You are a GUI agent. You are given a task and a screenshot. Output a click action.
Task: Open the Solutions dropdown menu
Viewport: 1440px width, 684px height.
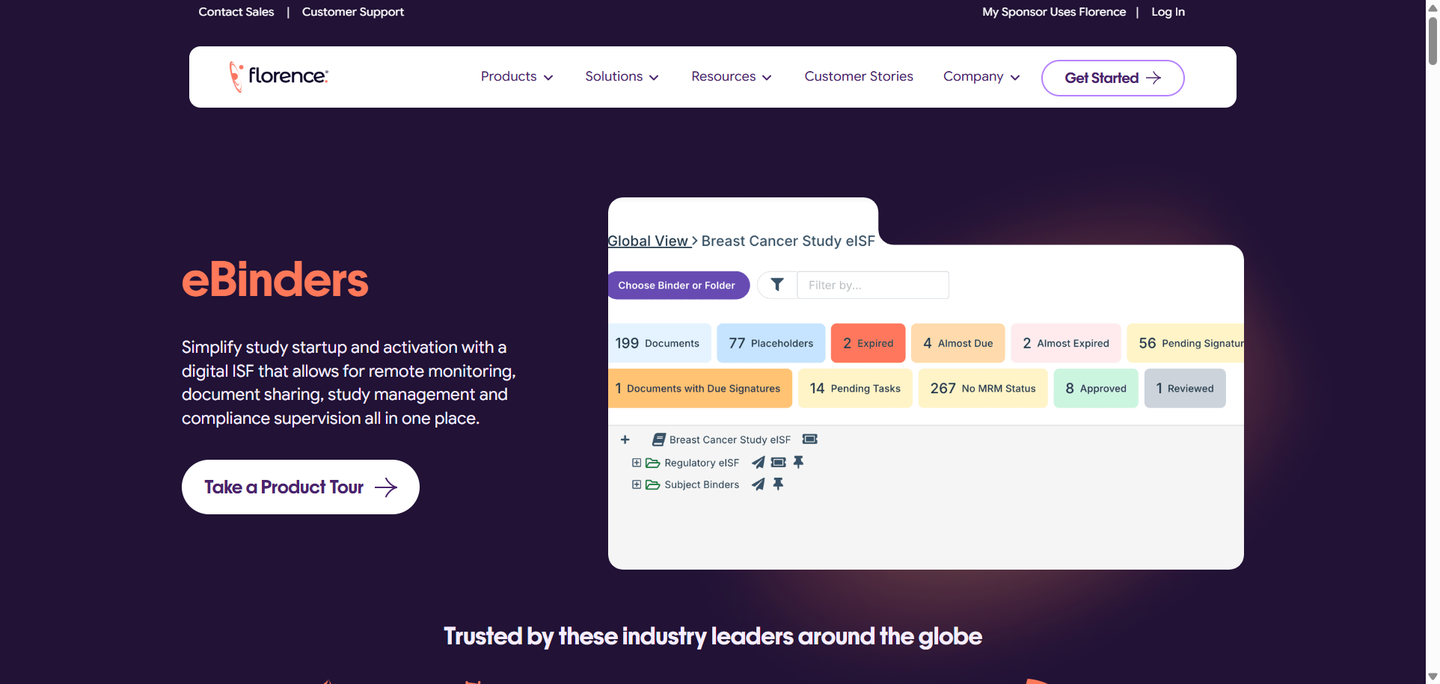(622, 77)
